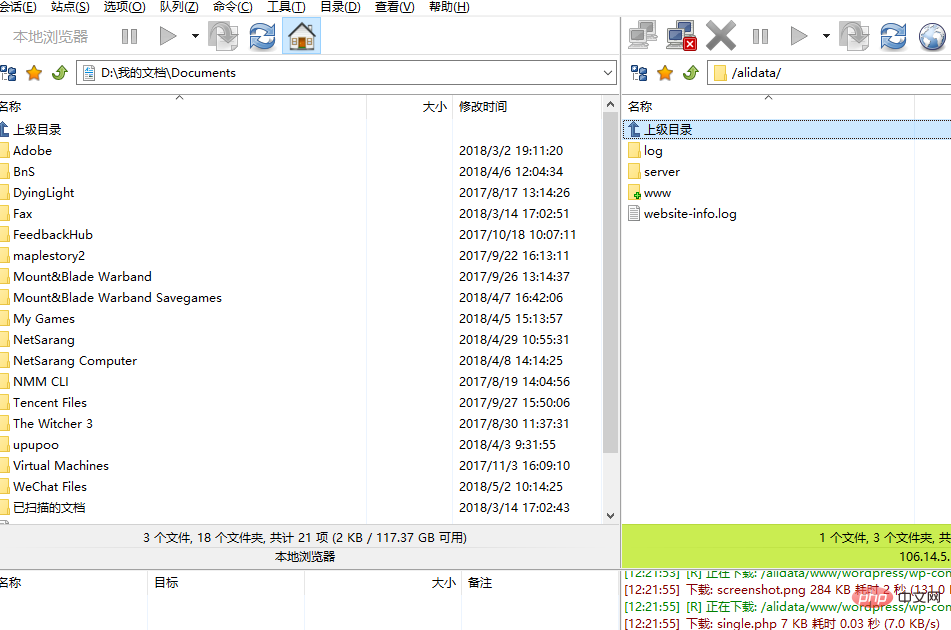Select The Witcher 3 folder
951x630 pixels.
click(53, 424)
